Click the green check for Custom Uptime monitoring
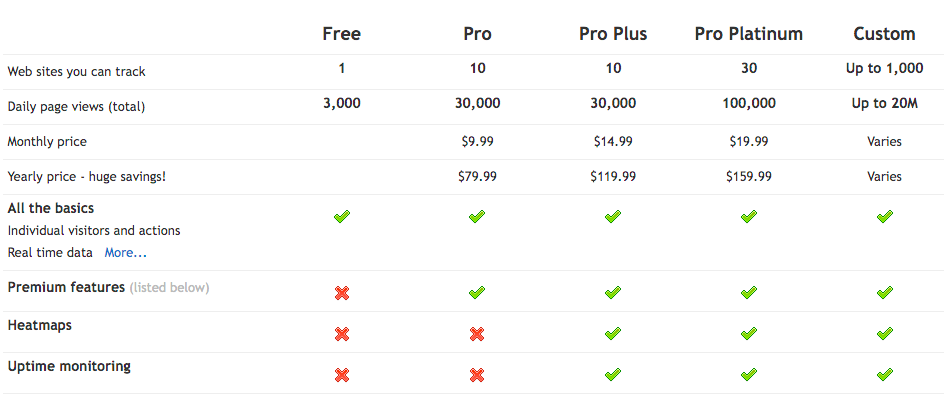Viewport: 944px width, 406px height. click(x=884, y=375)
